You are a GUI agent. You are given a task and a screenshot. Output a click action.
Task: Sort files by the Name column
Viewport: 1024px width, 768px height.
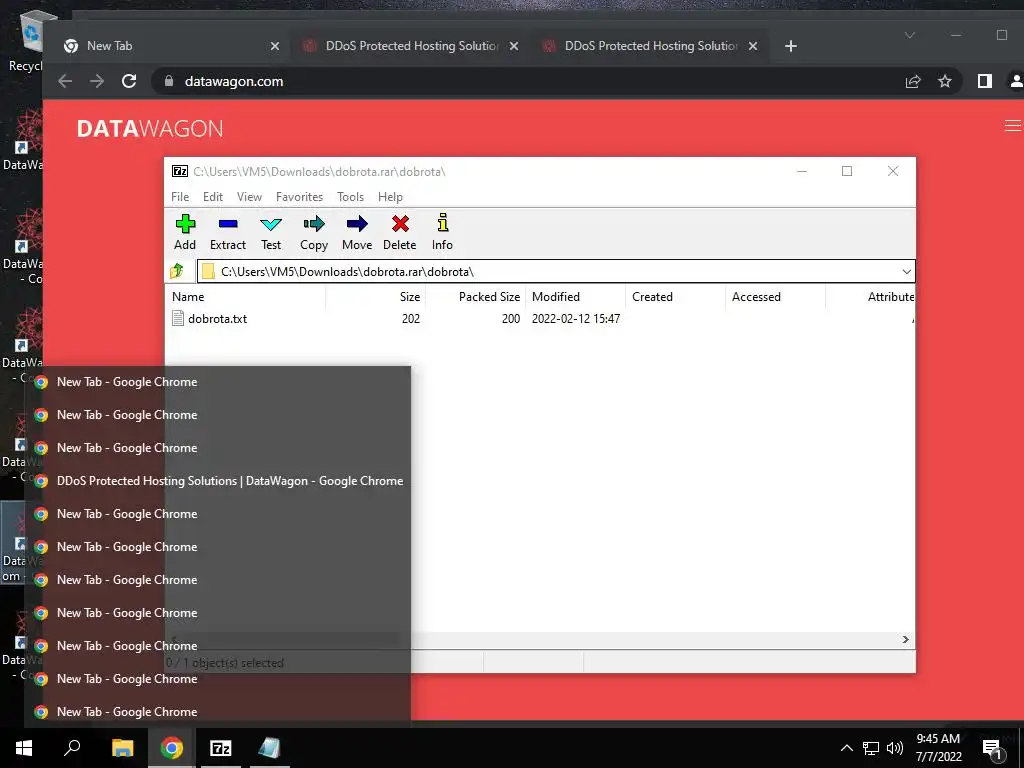247,296
